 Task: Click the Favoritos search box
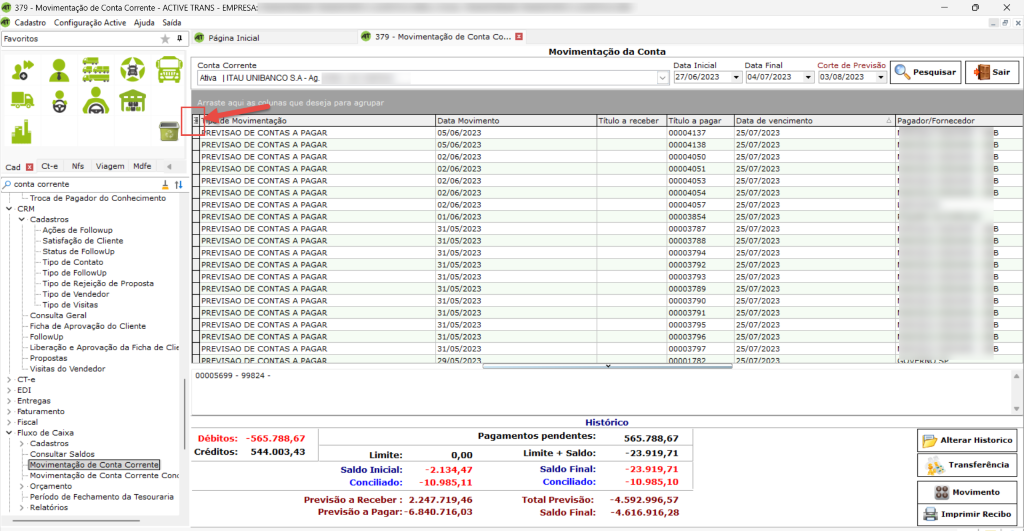coord(78,39)
